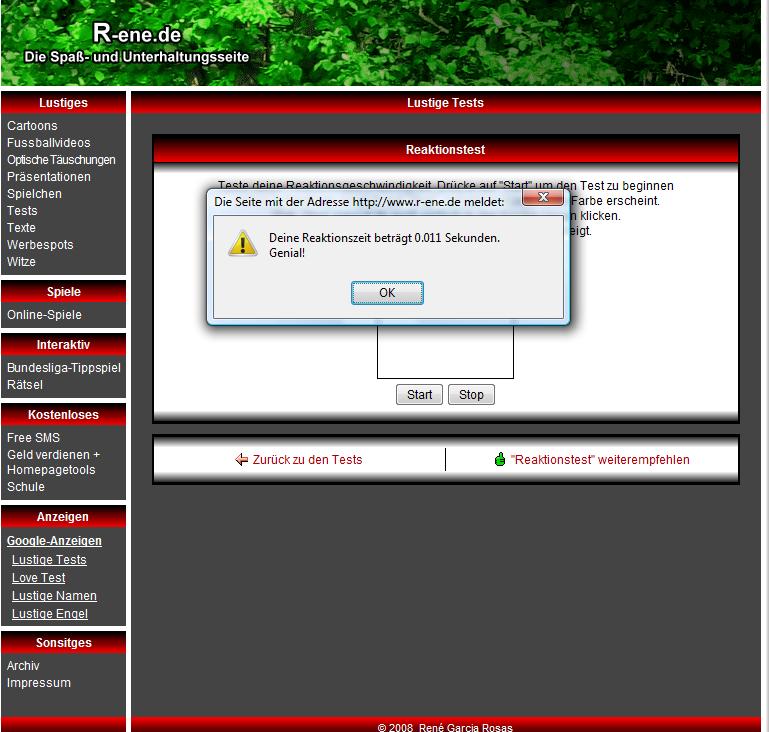Open Online-Spiele under Spiele
Viewport: 769px width, 732px height.
tap(44, 315)
